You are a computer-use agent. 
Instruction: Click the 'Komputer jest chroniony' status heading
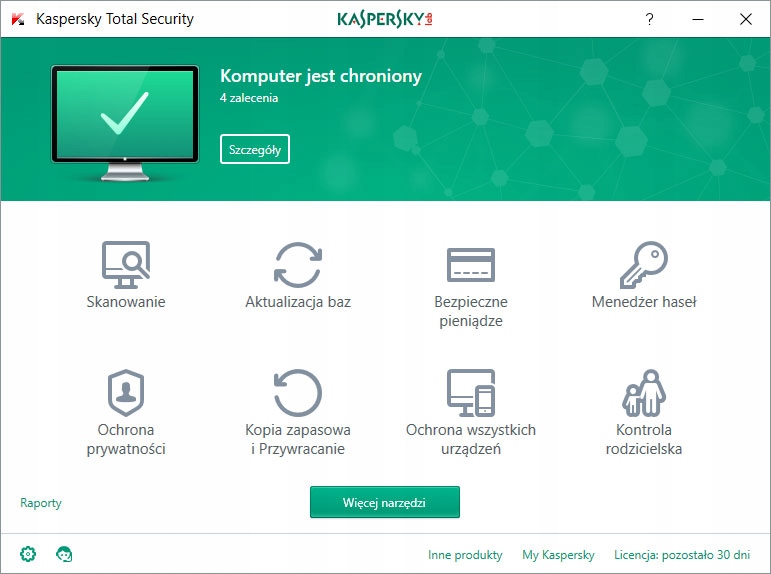321,76
